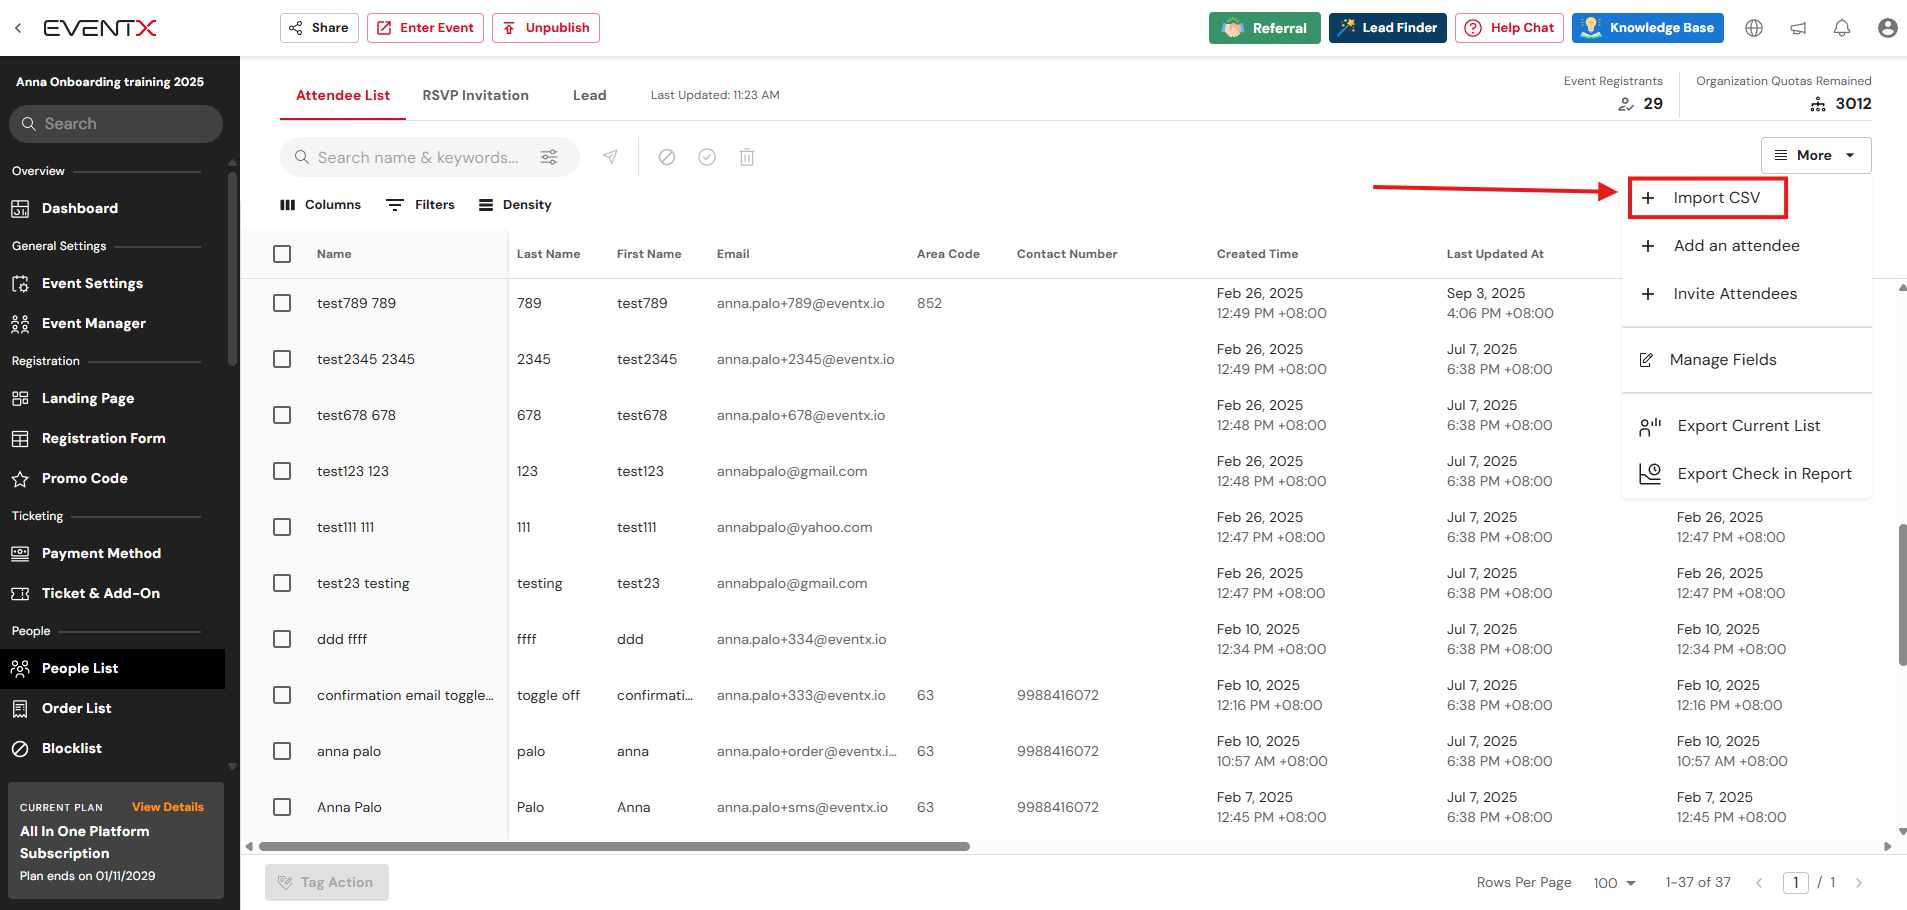Click the search filter sliders icon
The height and width of the screenshot is (910, 1907).
coord(549,157)
